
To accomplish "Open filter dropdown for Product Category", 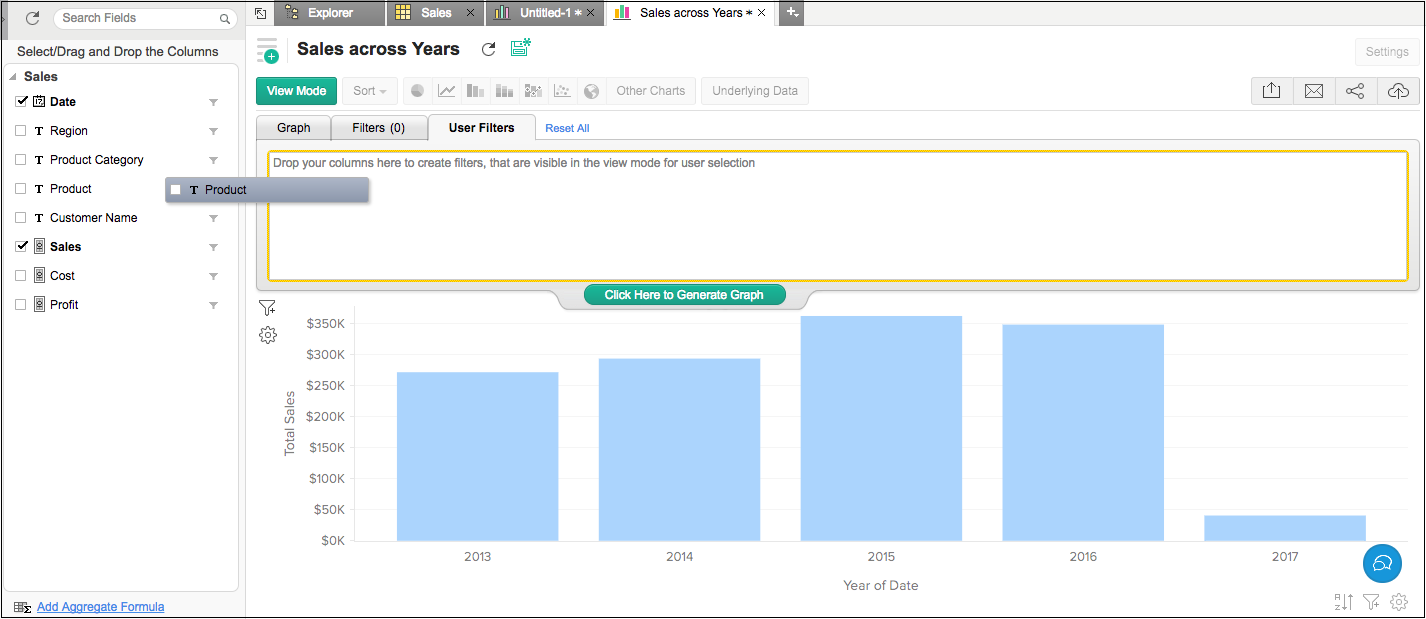I will tap(213, 160).
